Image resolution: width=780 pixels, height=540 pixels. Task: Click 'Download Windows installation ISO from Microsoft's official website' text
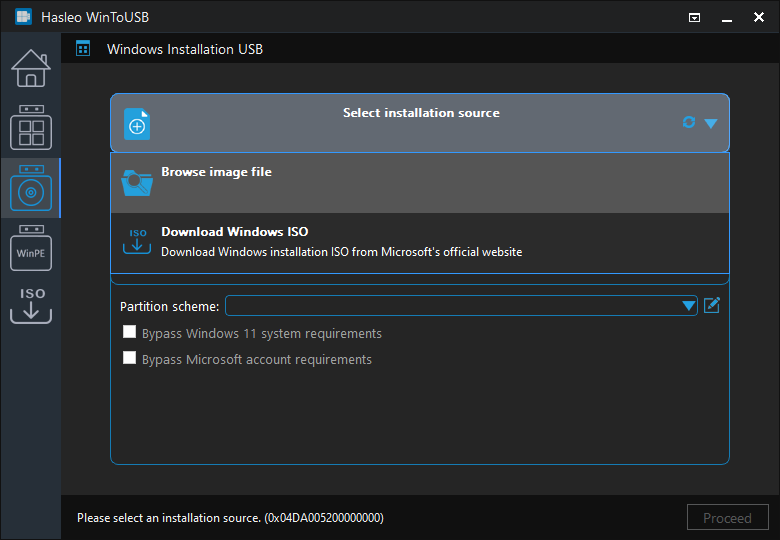pos(342,252)
